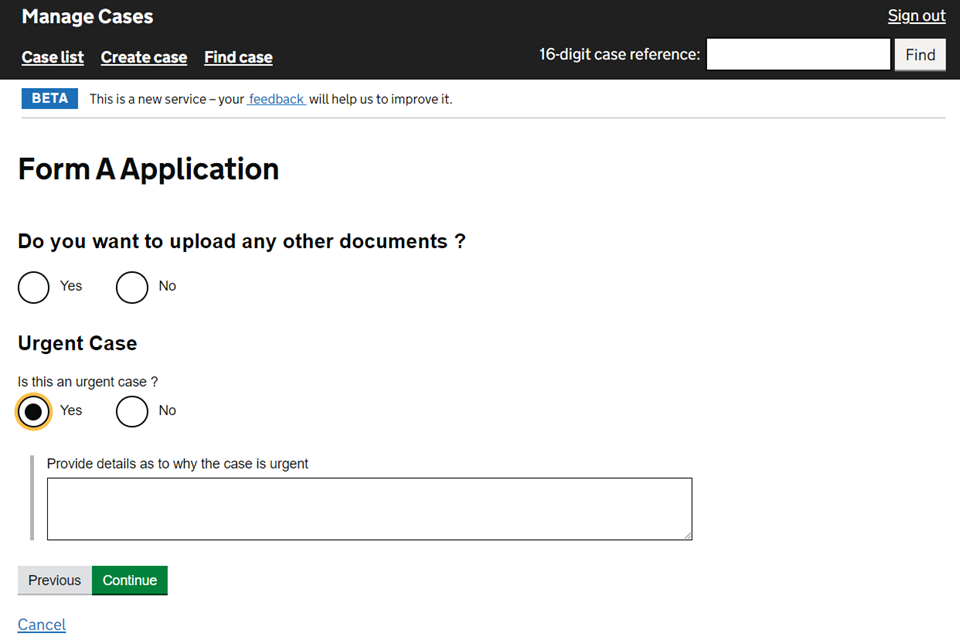Sign out of the service
Screen dimensions: 960x640
pos(916,16)
